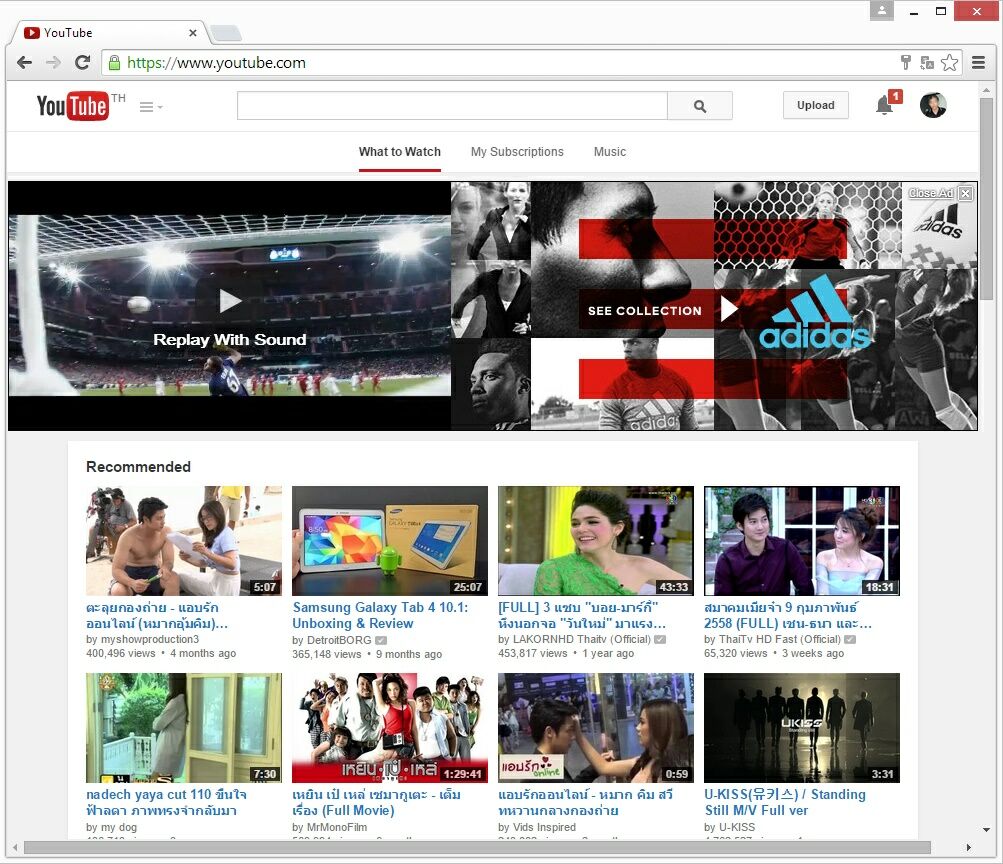The image size is (1003, 864).
Task: Click the YouTube logo
Action: (x=73, y=105)
